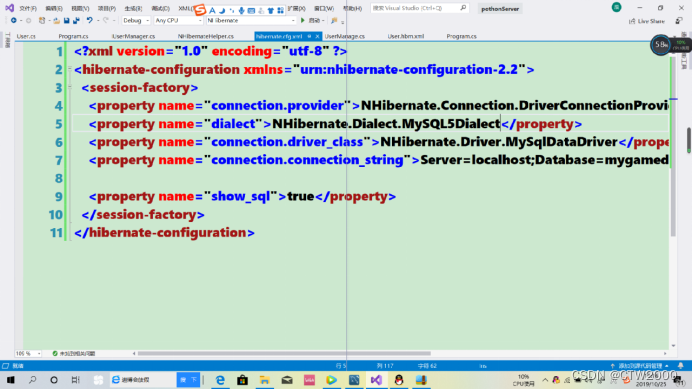The image size is (693, 390).
Task: Click the Sogou microphone voice input icon
Action: (241, 10)
